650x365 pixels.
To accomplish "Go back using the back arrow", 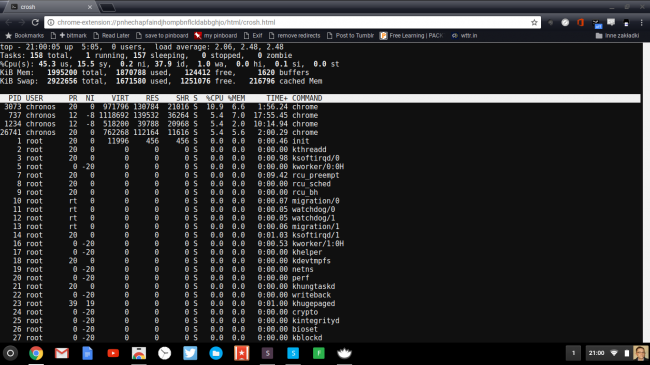I will point(9,22).
